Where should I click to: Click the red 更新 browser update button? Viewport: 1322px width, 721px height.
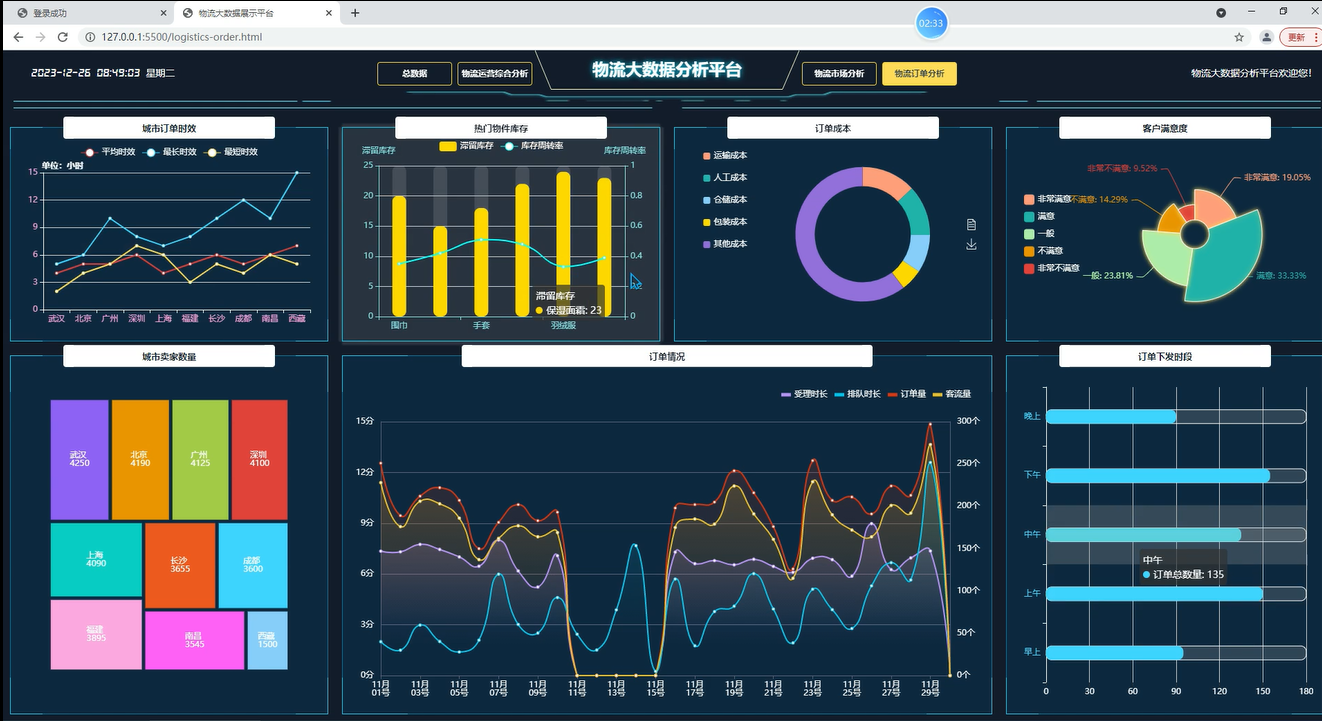(x=1297, y=37)
